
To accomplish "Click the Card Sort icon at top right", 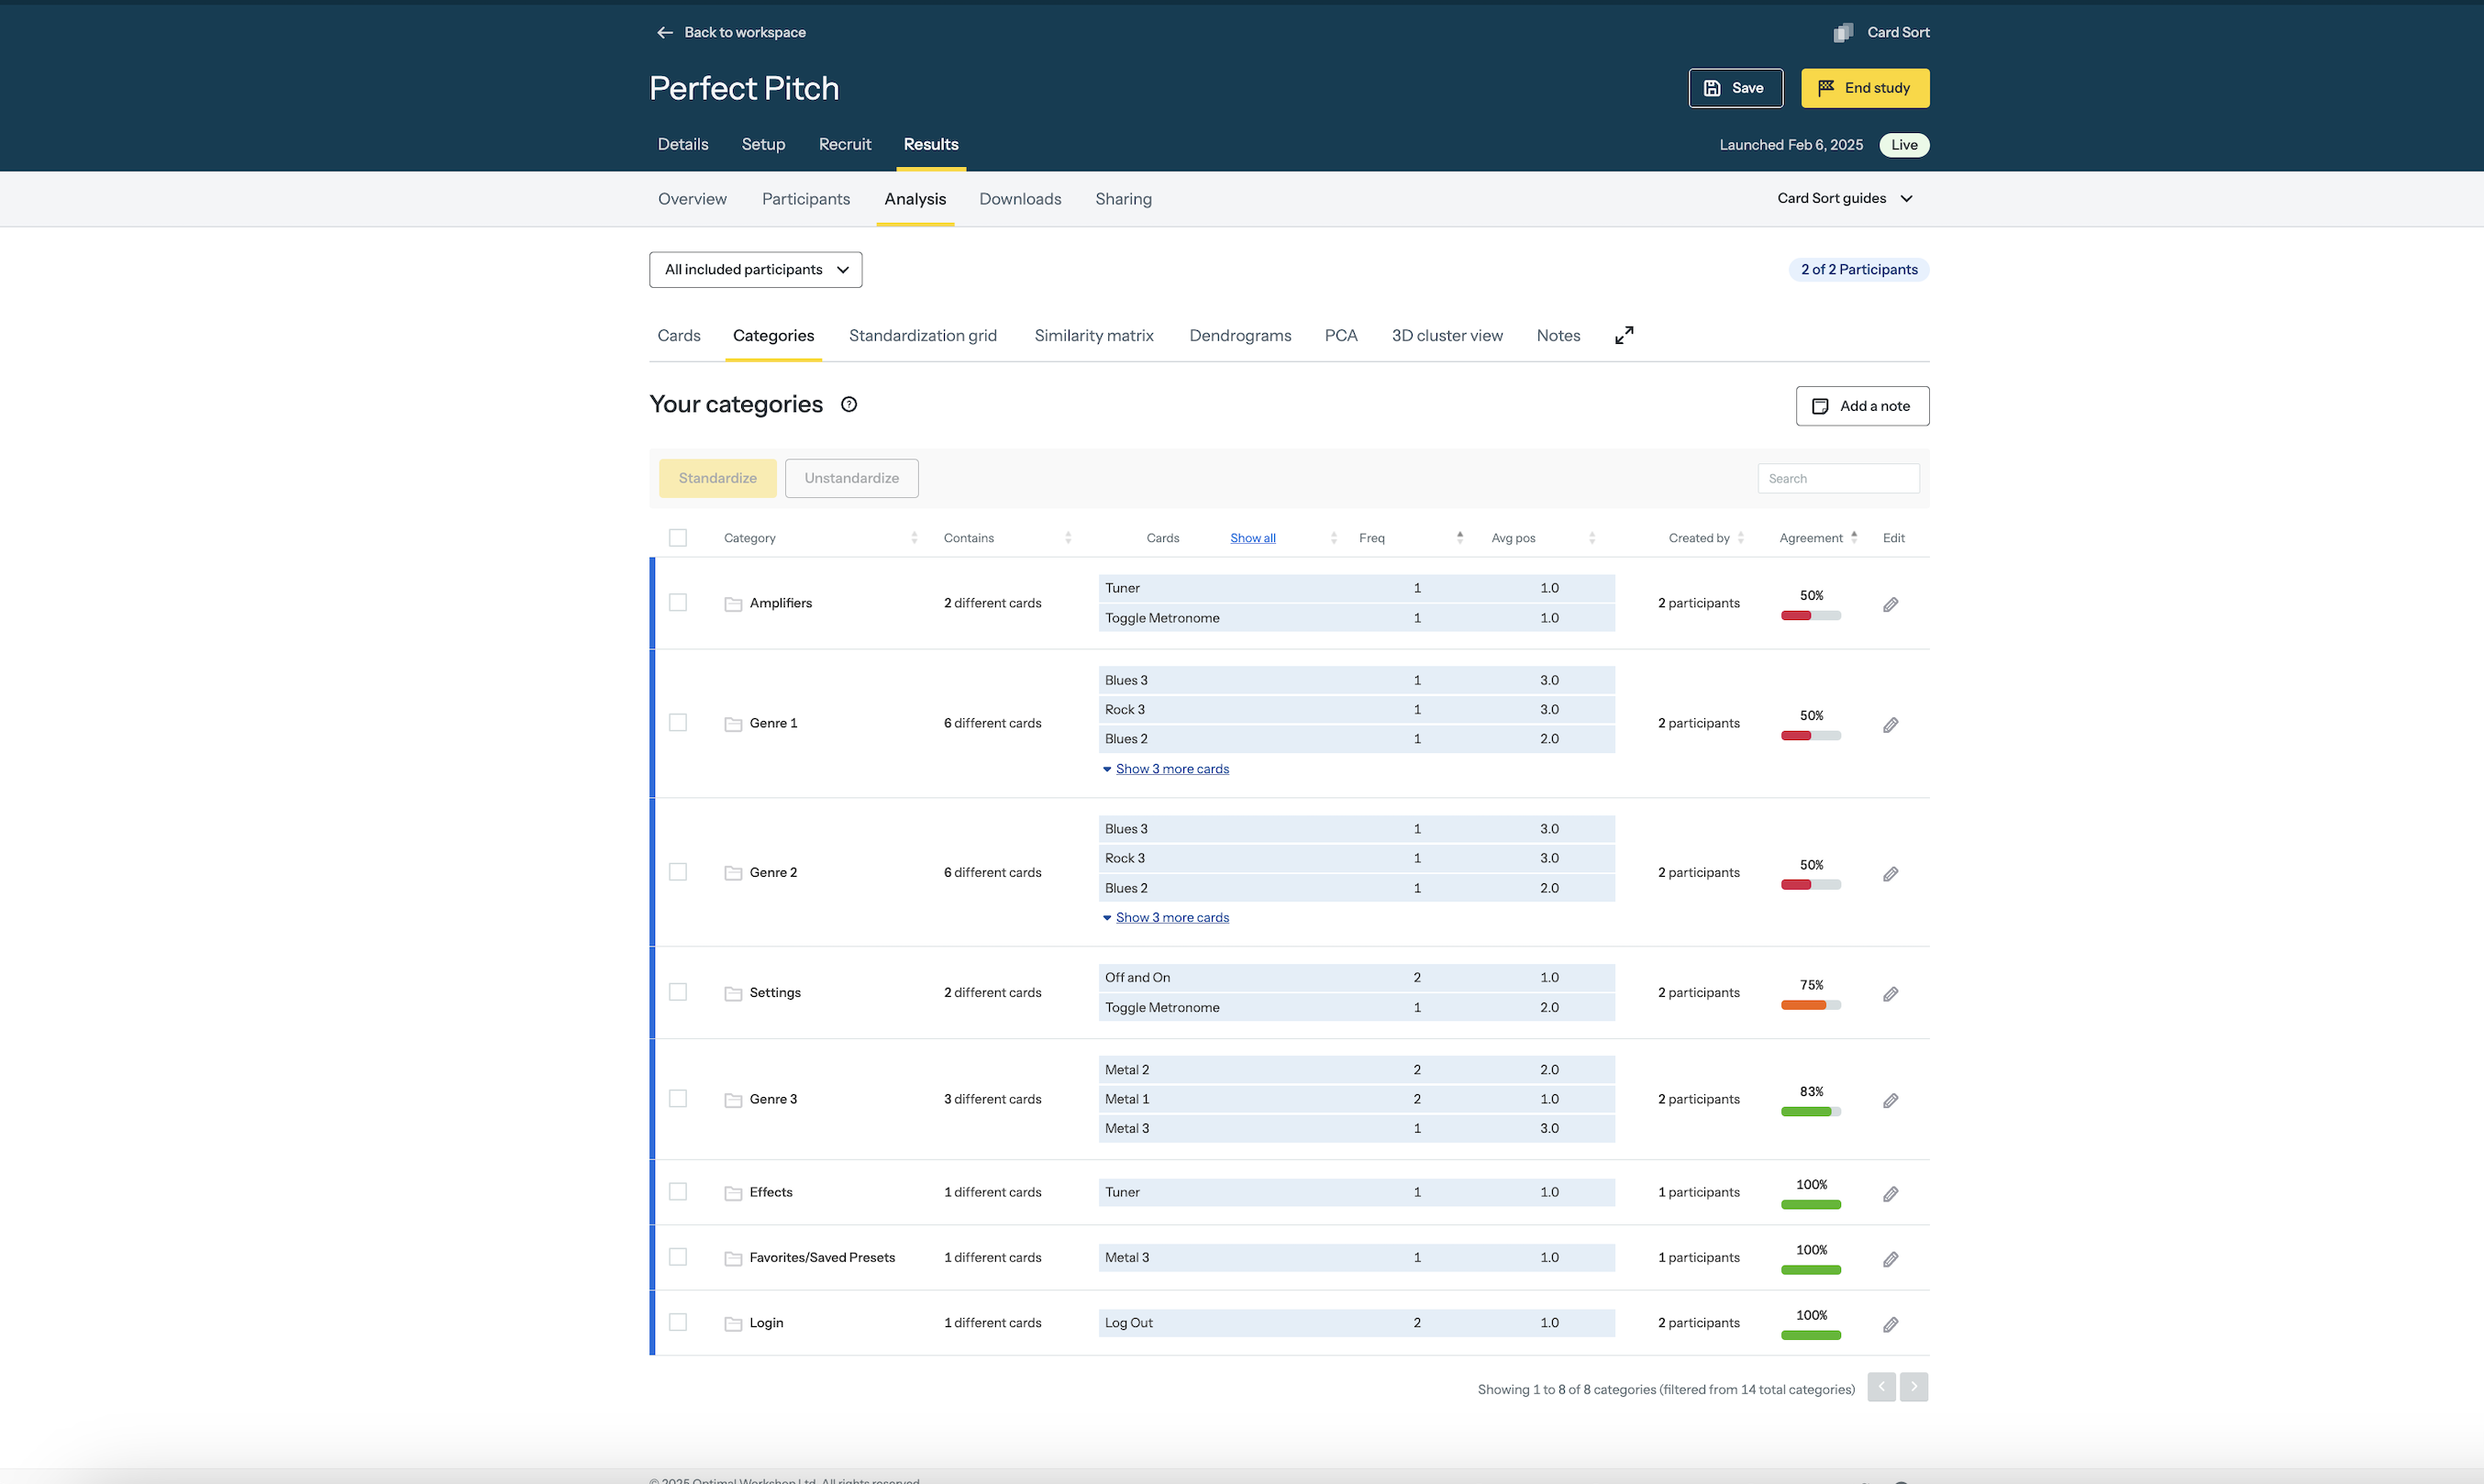I will coord(1843,32).
